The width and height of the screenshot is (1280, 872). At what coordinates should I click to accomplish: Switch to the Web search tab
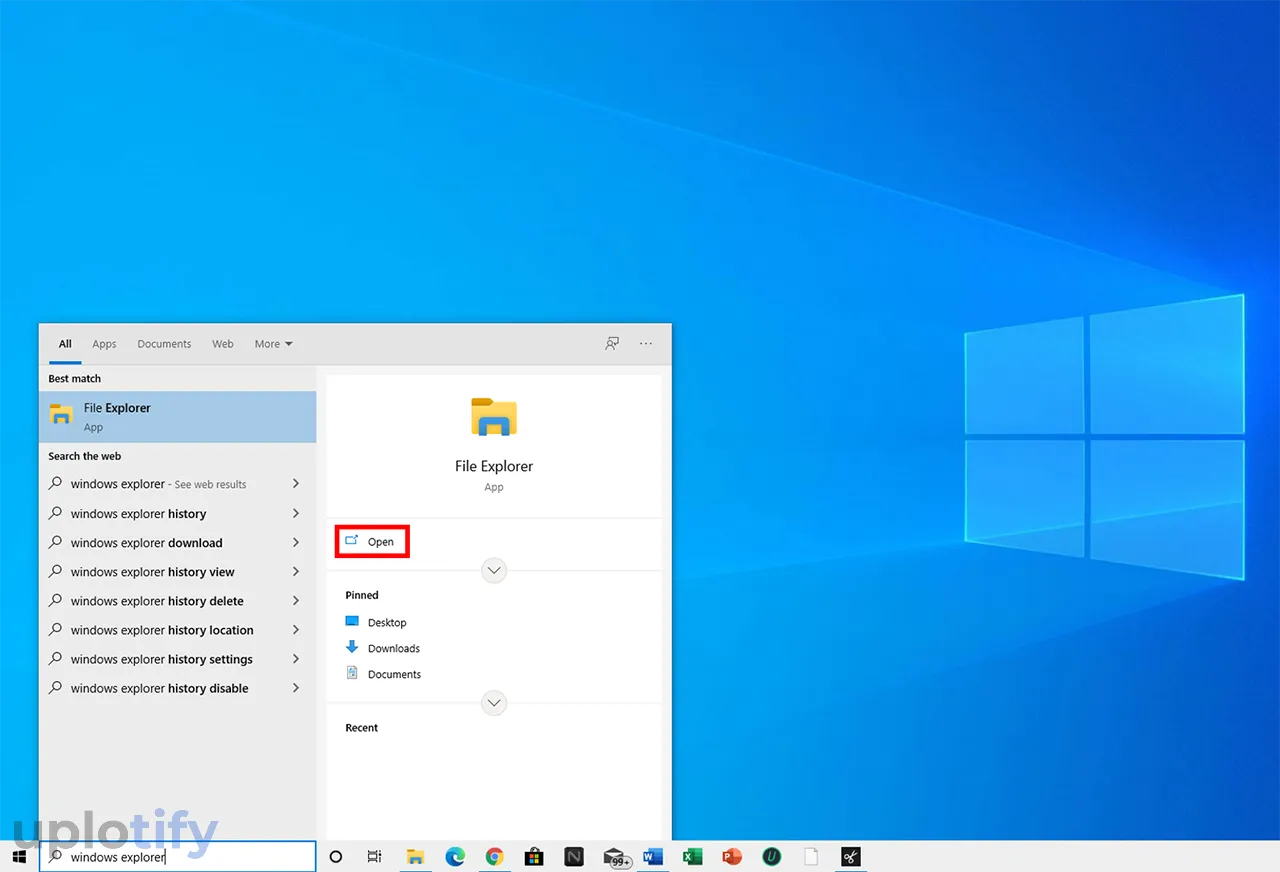tap(223, 344)
